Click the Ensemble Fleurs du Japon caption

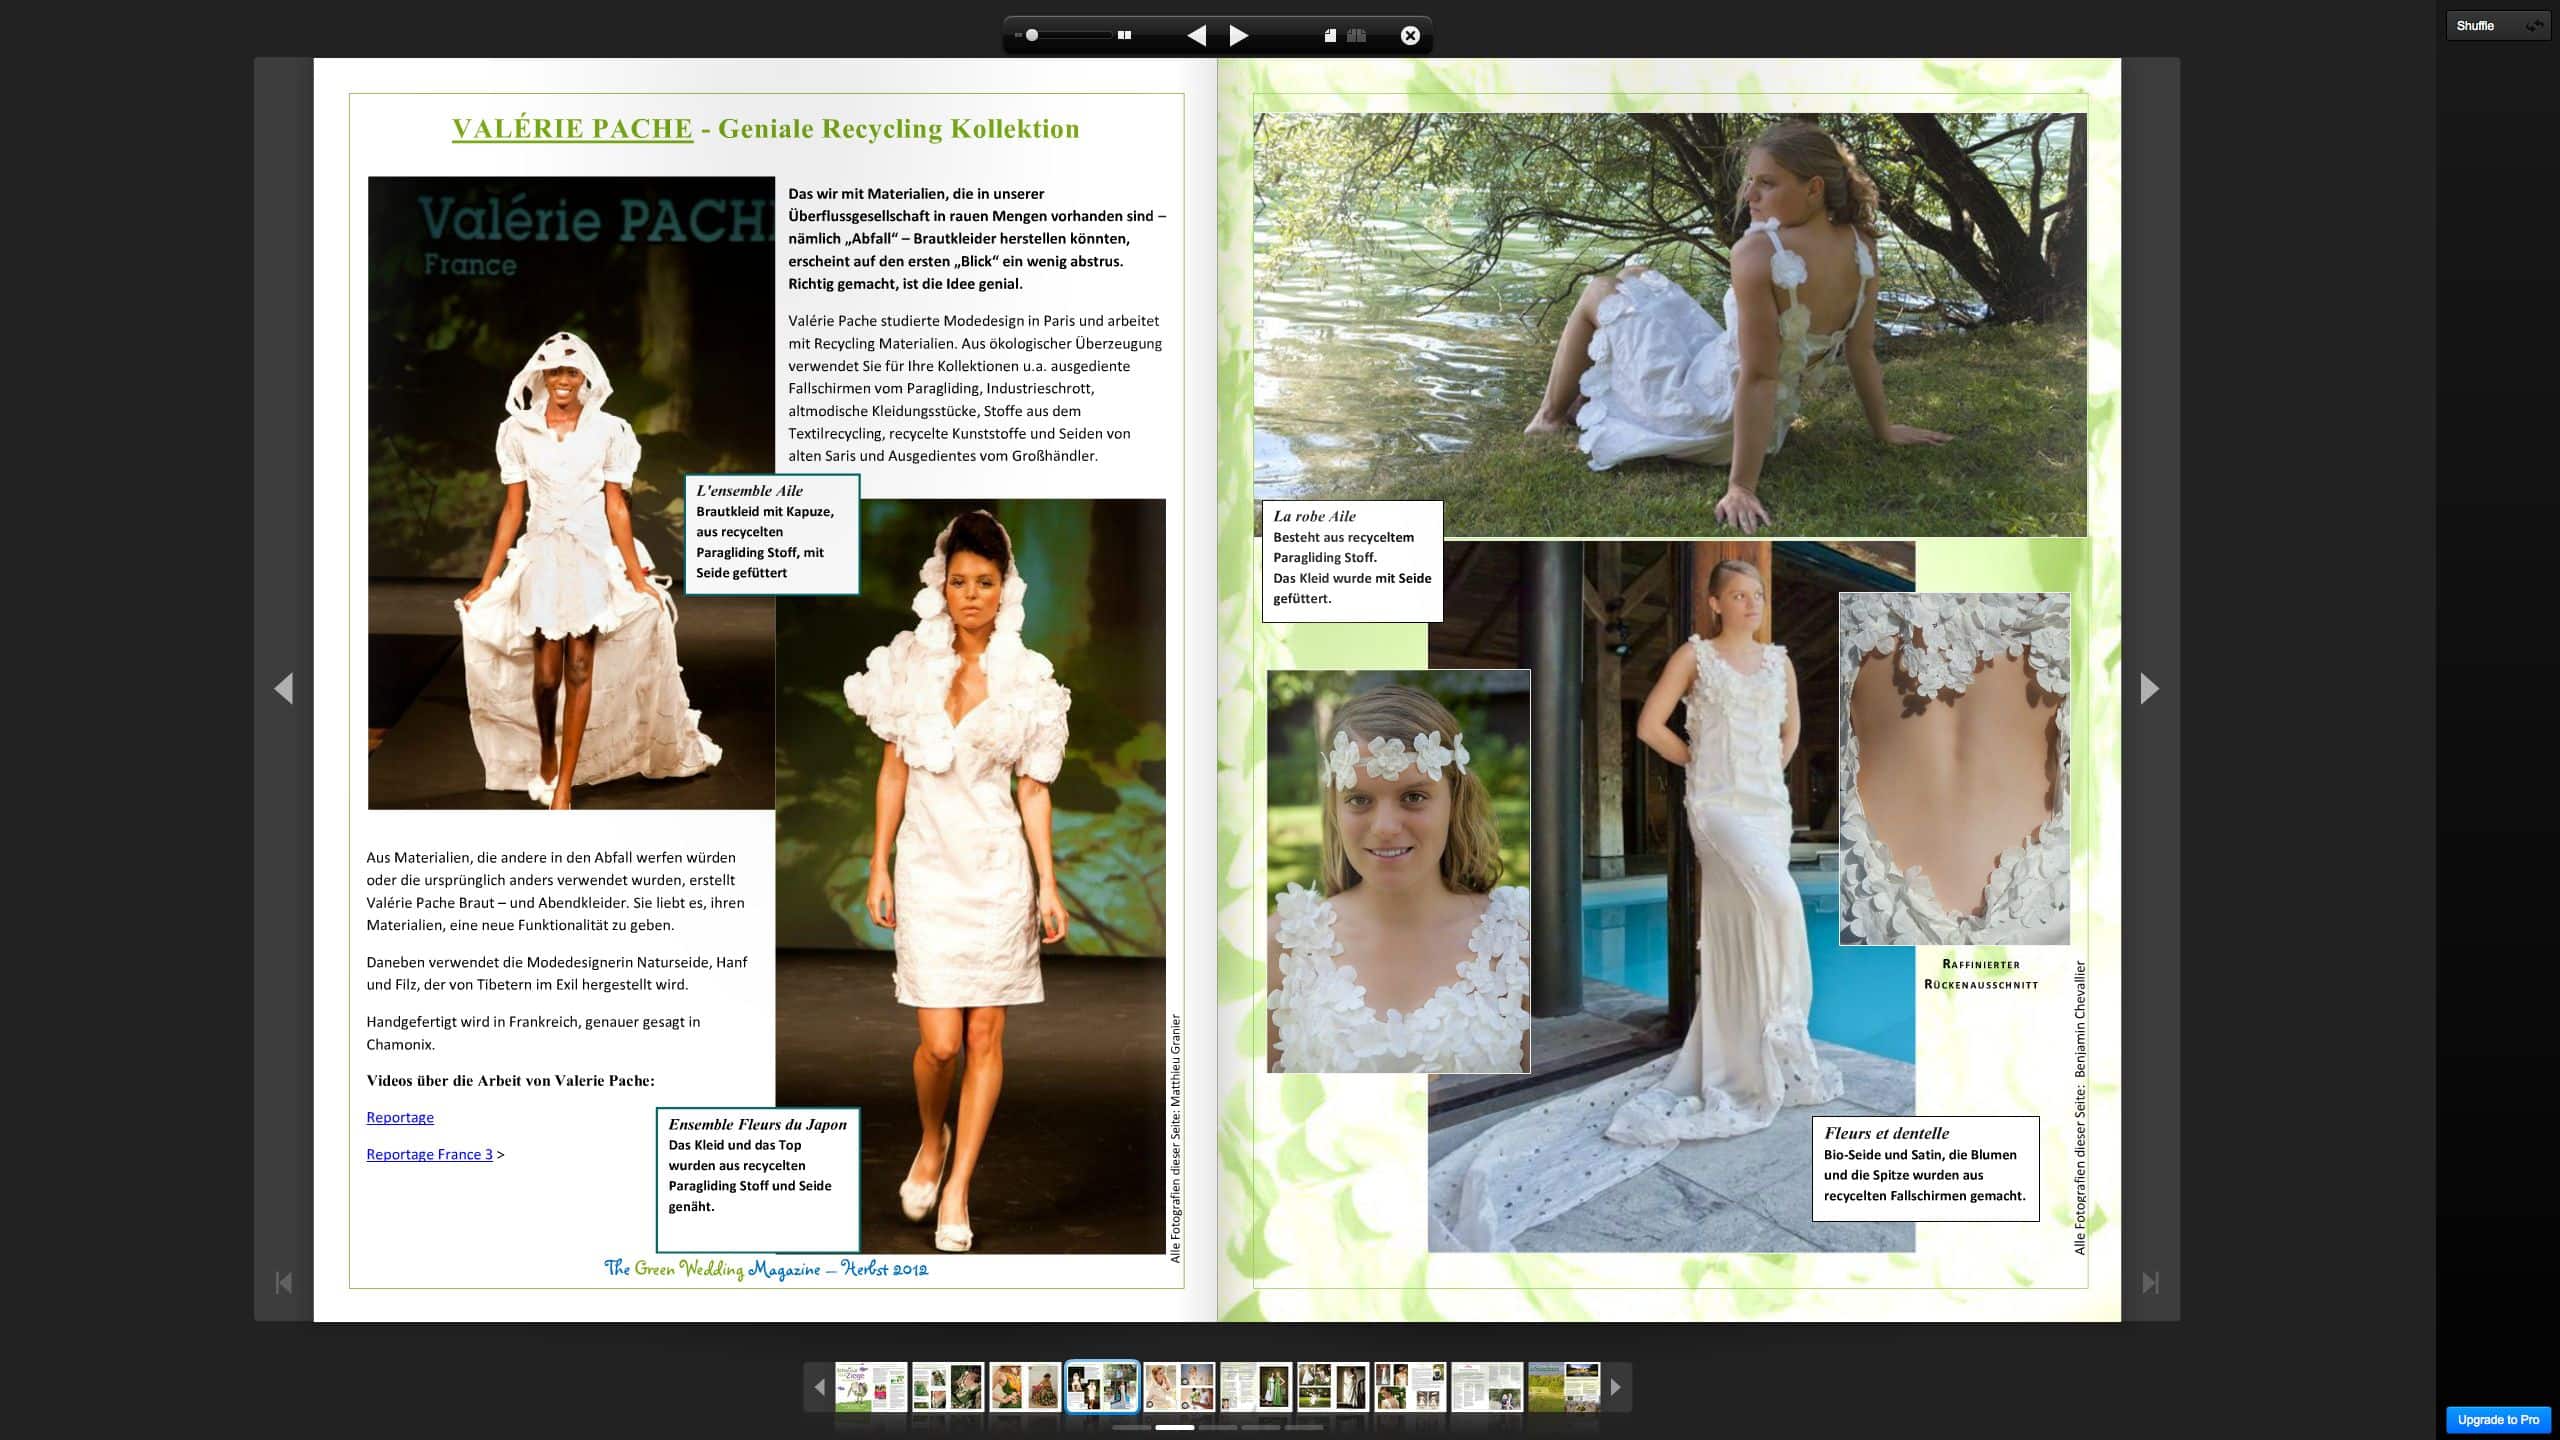point(758,1179)
